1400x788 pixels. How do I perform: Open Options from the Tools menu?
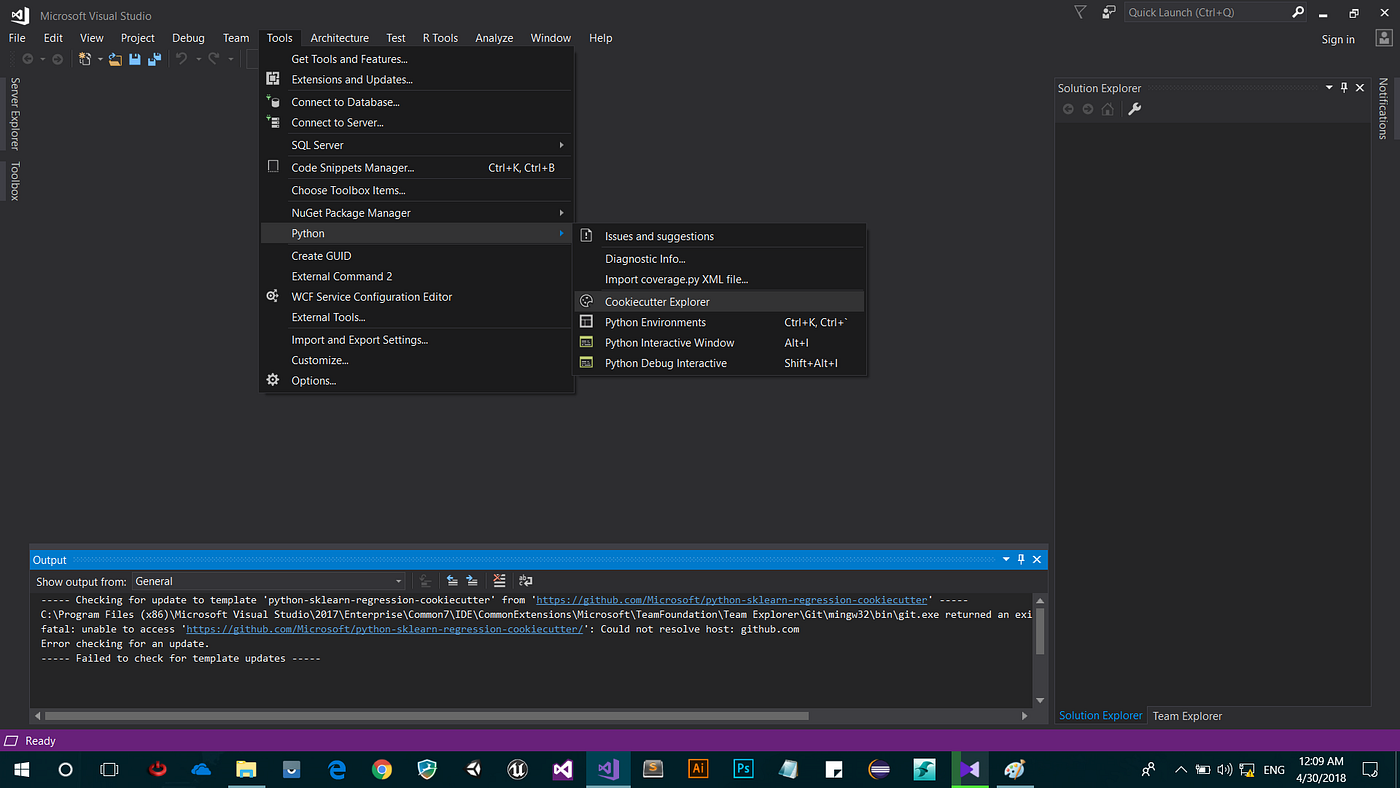pos(417,381)
